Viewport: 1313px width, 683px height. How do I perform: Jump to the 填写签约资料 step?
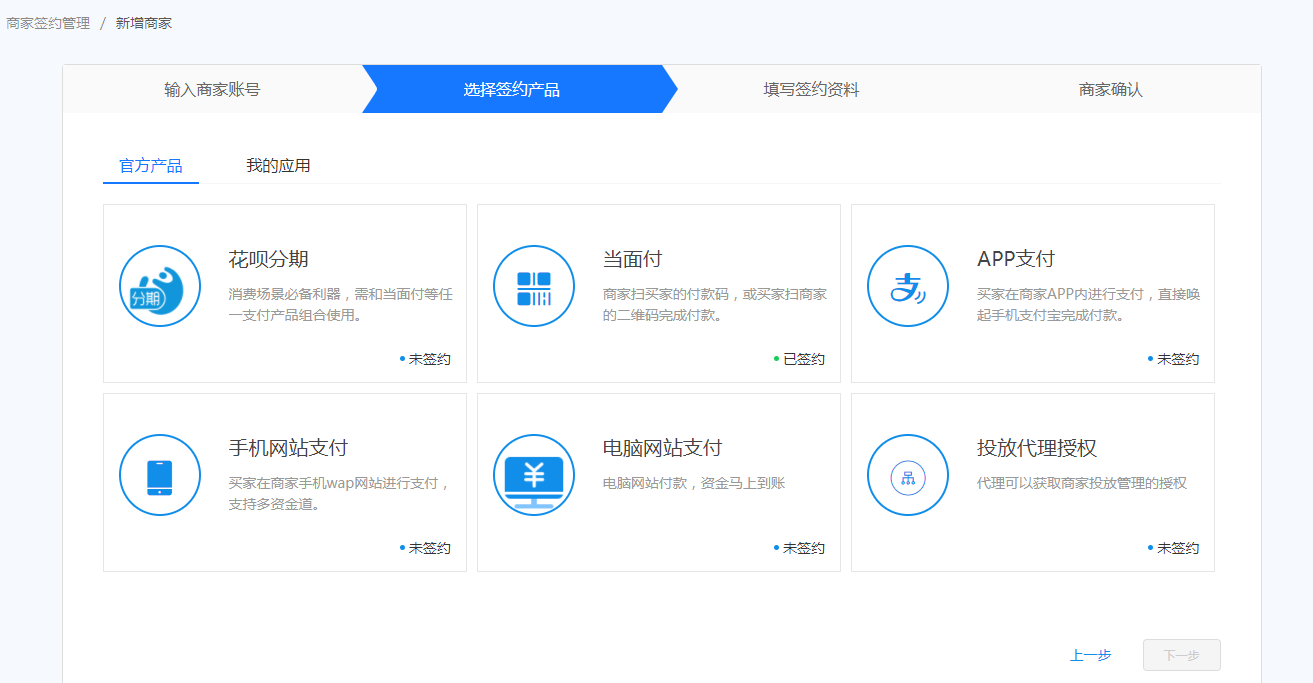(811, 89)
